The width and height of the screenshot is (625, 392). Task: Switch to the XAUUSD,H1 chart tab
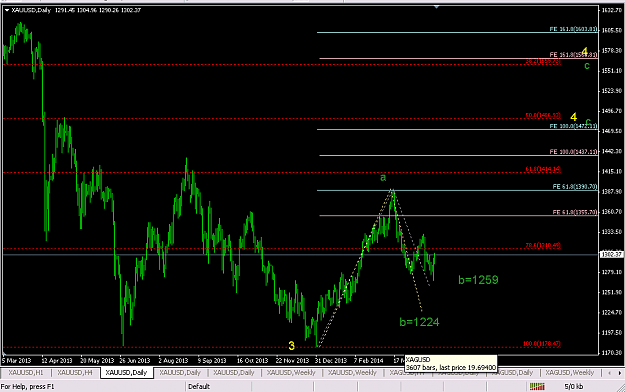coord(26,372)
